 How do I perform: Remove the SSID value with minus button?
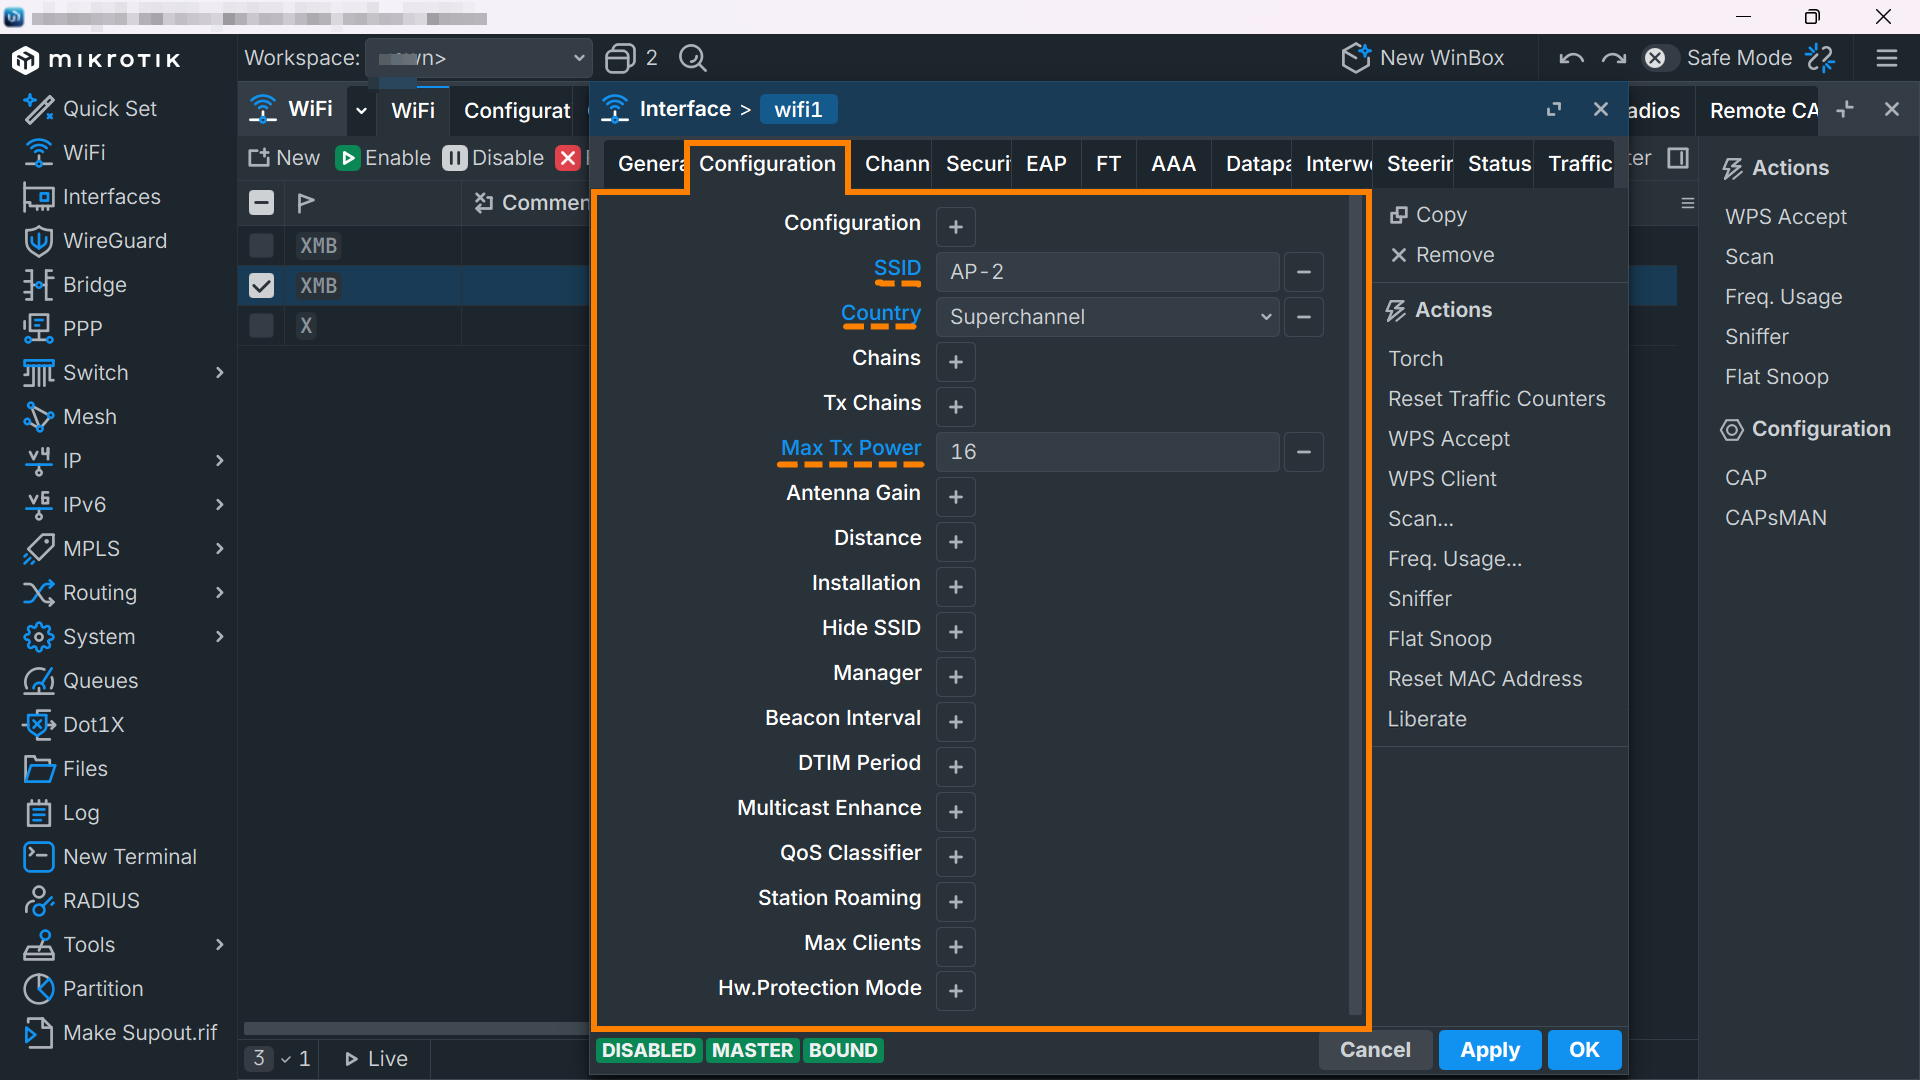[x=1304, y=272]
